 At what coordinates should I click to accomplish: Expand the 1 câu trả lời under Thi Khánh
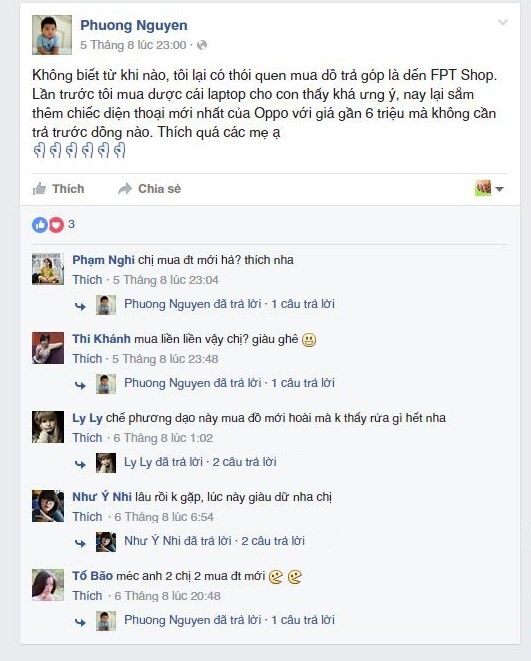pyautogui.click(x=303, y=383)
